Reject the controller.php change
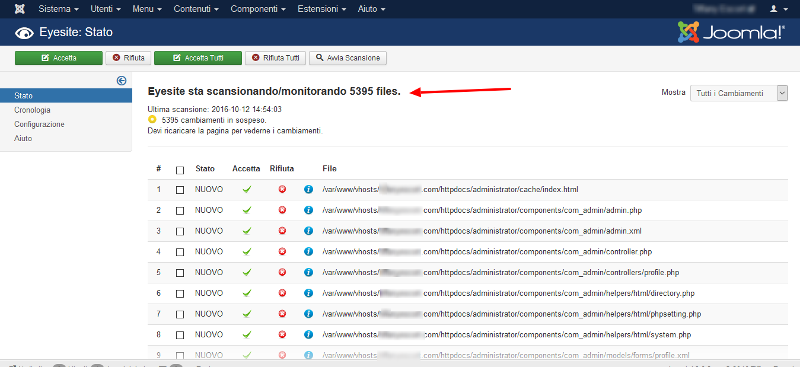Image resolution: width=800 pixels, height=367 pixels. click(282, 252)
